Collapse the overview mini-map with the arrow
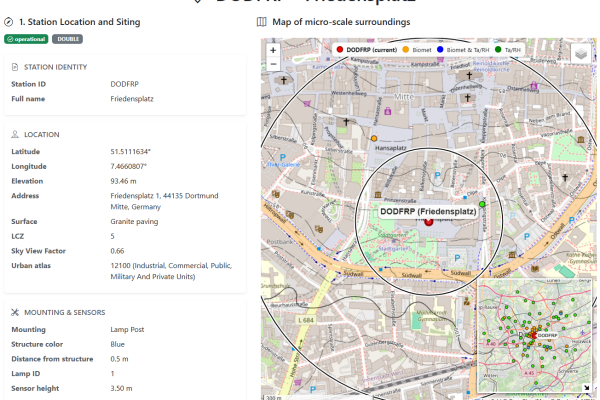The width and height of the screenshot is (600, 400). [586, 389]
